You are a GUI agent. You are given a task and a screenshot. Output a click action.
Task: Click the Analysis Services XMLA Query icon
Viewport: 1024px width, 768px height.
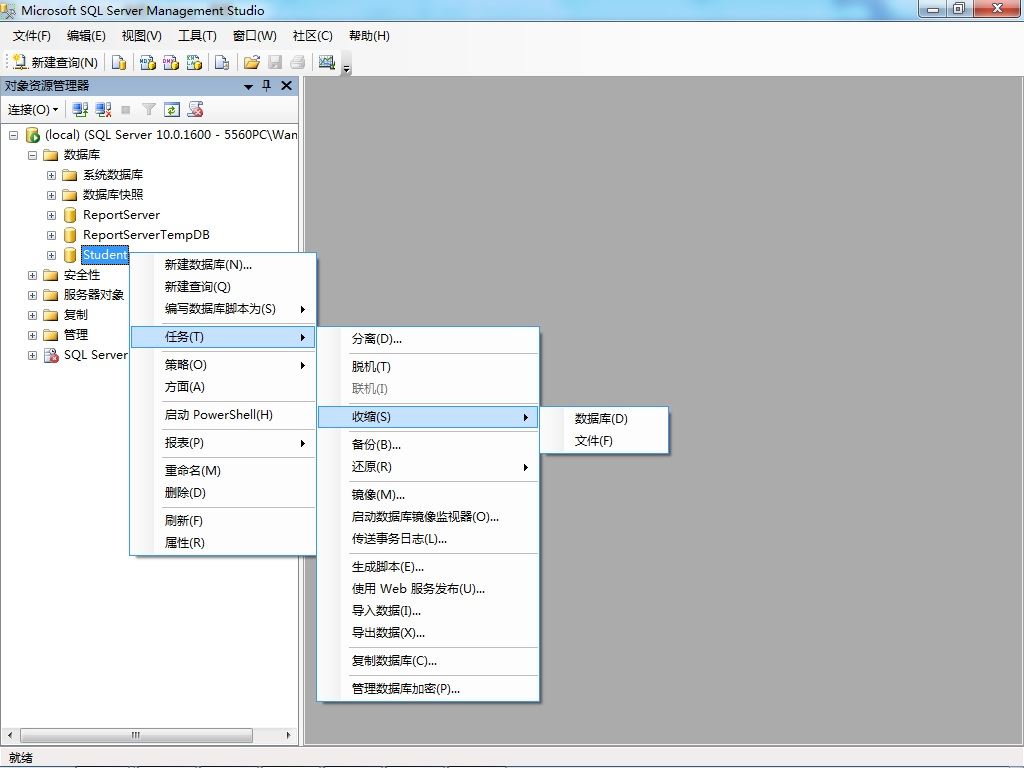click(x=194, y=62)
